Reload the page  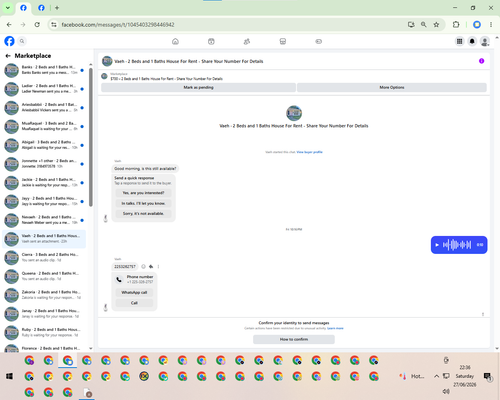tap(37, 25)
